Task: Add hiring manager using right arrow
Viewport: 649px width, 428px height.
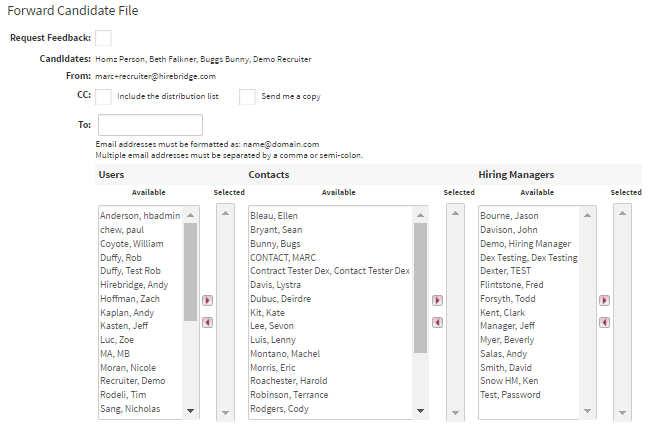Action: (x=604, y=300)
